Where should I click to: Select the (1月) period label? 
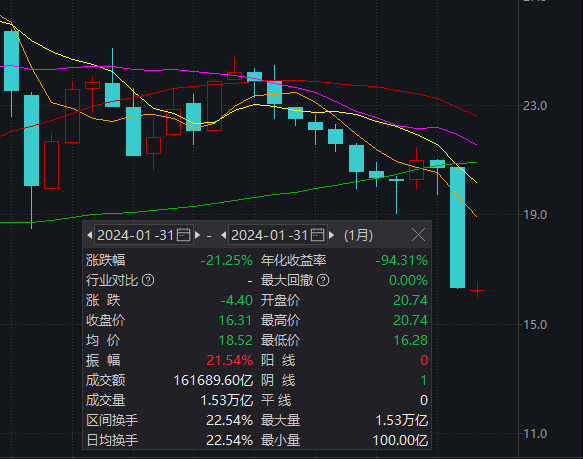point(358,235)
